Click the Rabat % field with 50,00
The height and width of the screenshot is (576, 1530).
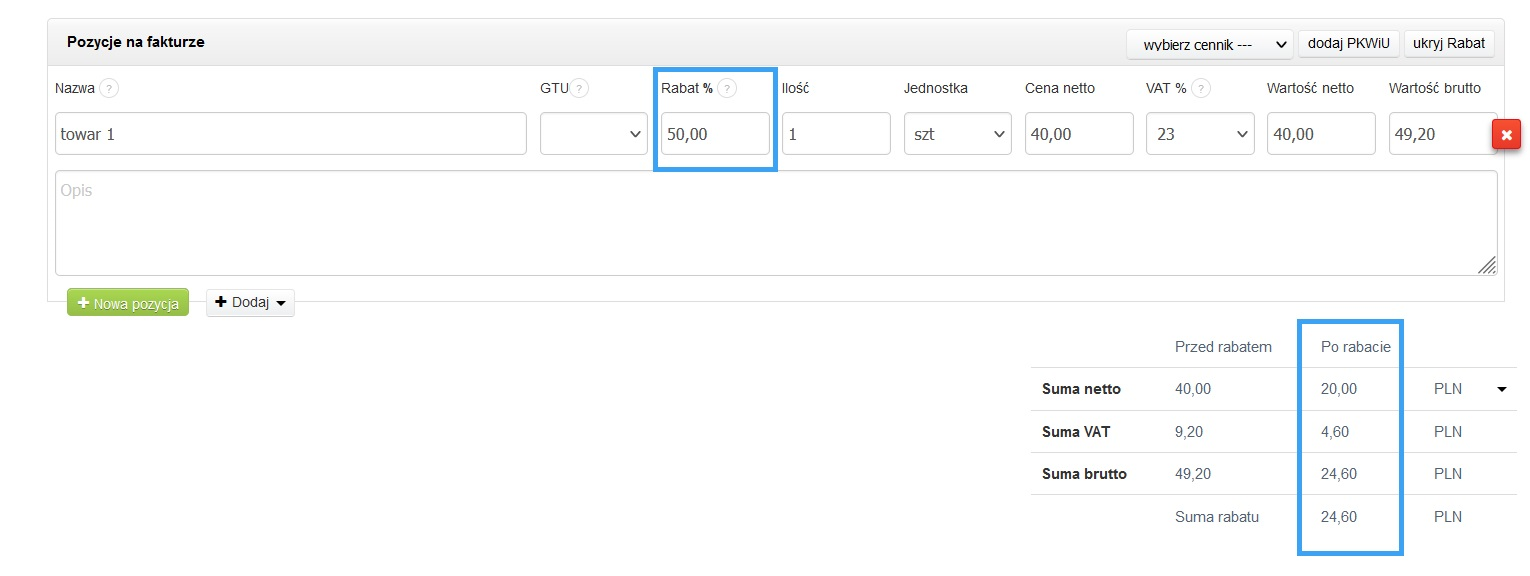point(715,134)
